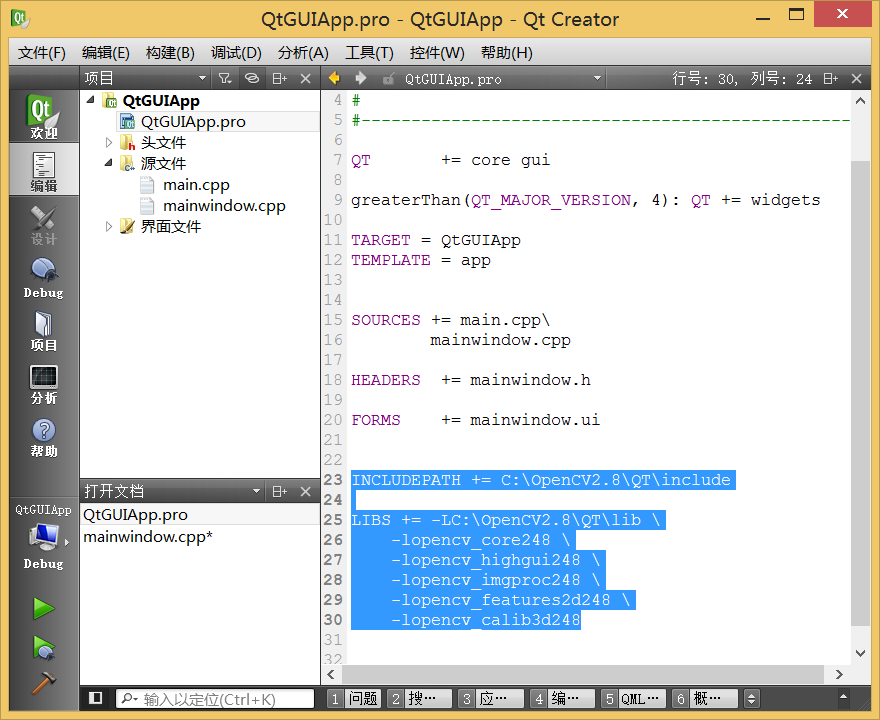Click the editor horizontal scrollbar track
The height and width of the screenshot is (720, 880).
[x=583, y=674]
